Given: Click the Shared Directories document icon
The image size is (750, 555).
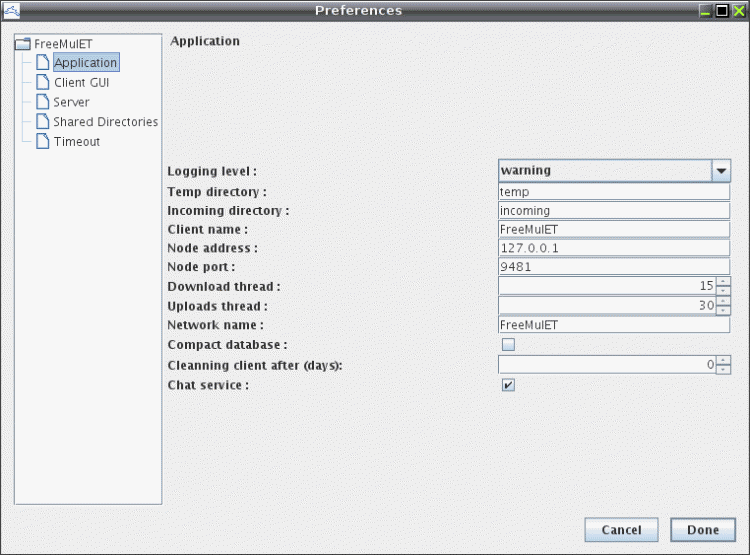Looking at the screenshot, I should 43,121.
